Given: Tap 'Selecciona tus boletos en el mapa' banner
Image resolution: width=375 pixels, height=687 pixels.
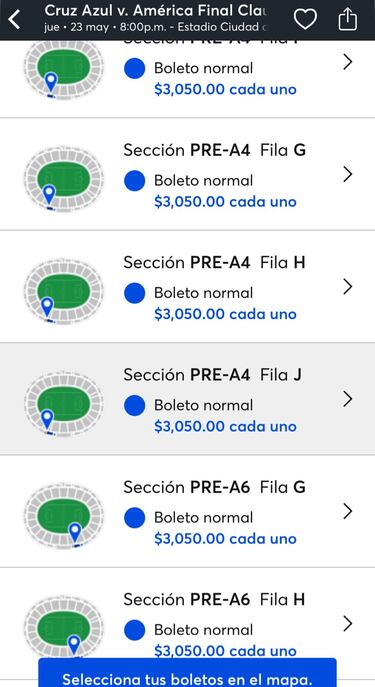Looking at the screenshot, I should tap(188, 673).
